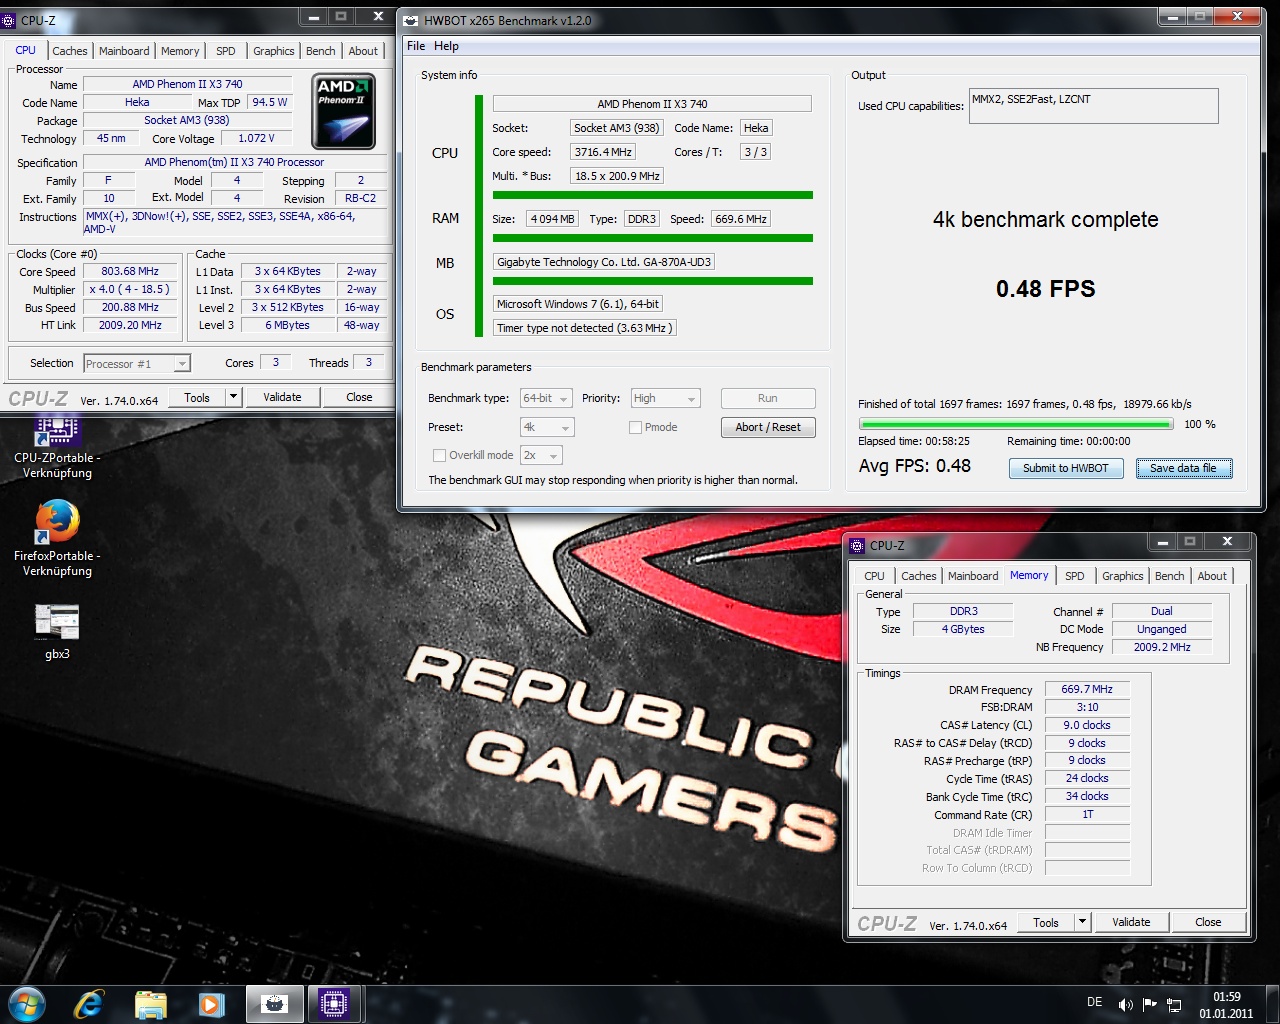Open the CPU-ZPortable desktop shortcut
The image size is (1280, 1024).
[57, 447]
